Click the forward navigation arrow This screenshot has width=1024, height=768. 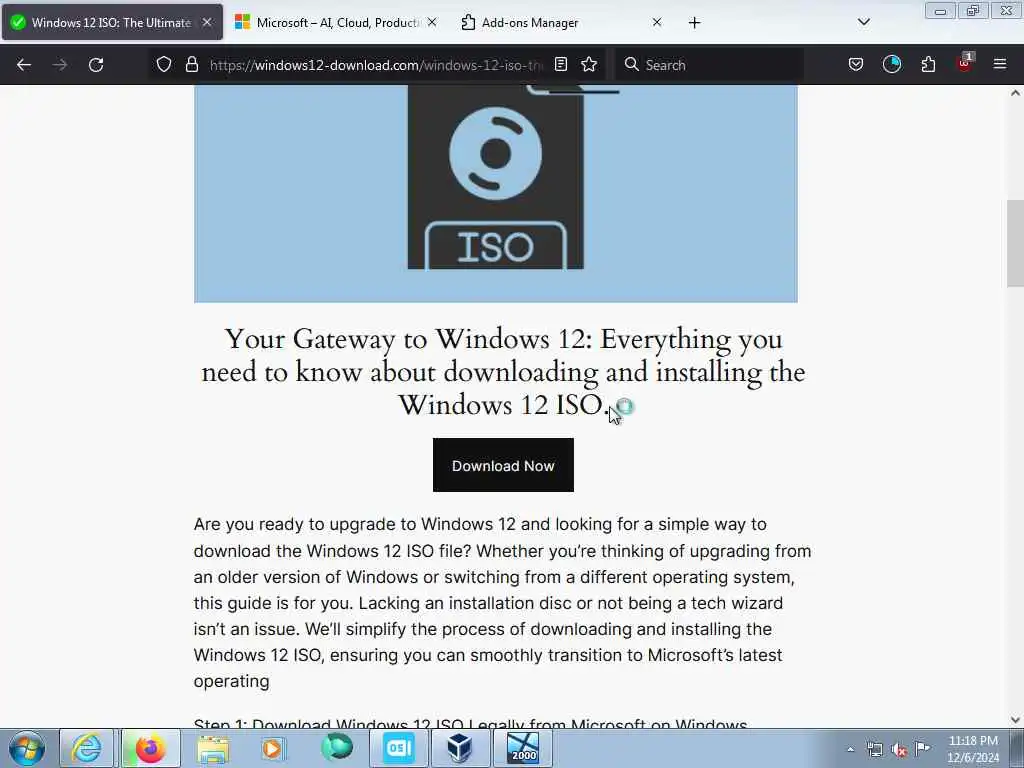(x=60, y=65)
